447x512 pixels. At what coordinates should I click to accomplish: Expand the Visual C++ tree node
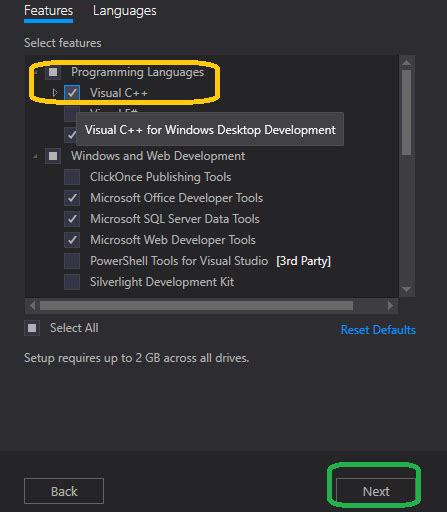tap(55, 92)
